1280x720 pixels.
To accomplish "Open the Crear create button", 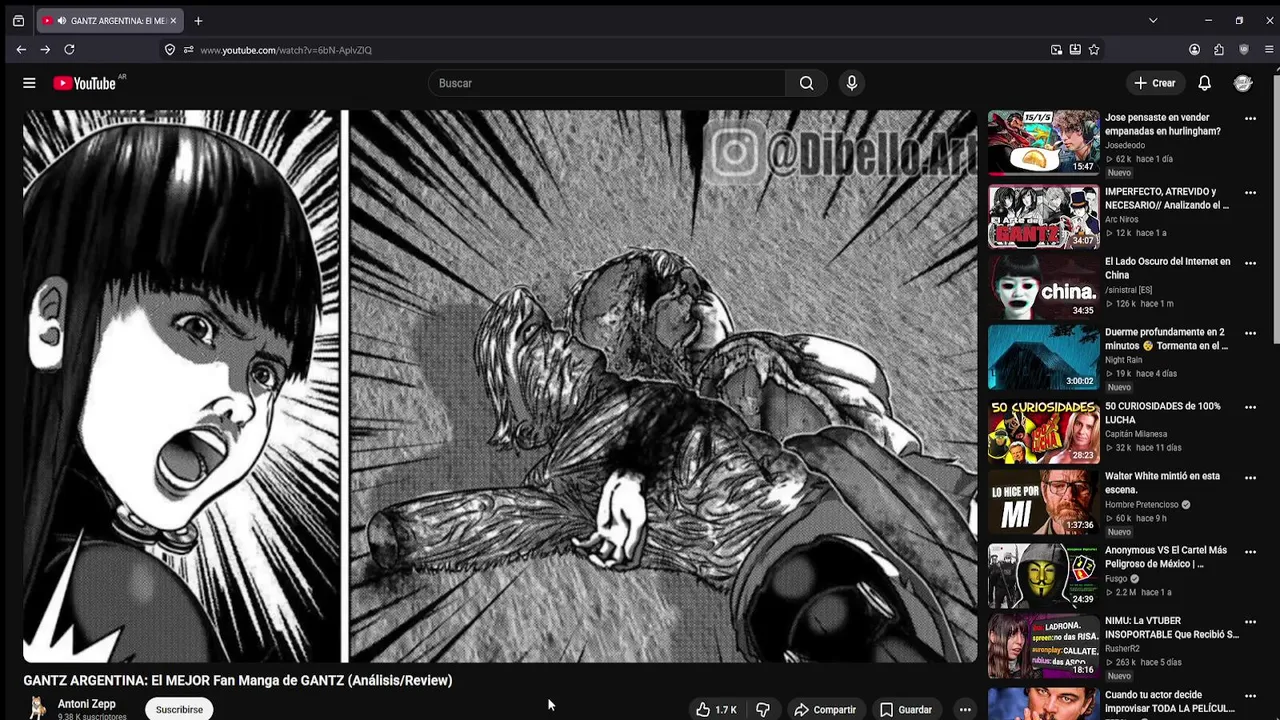I will [1154, 83].
